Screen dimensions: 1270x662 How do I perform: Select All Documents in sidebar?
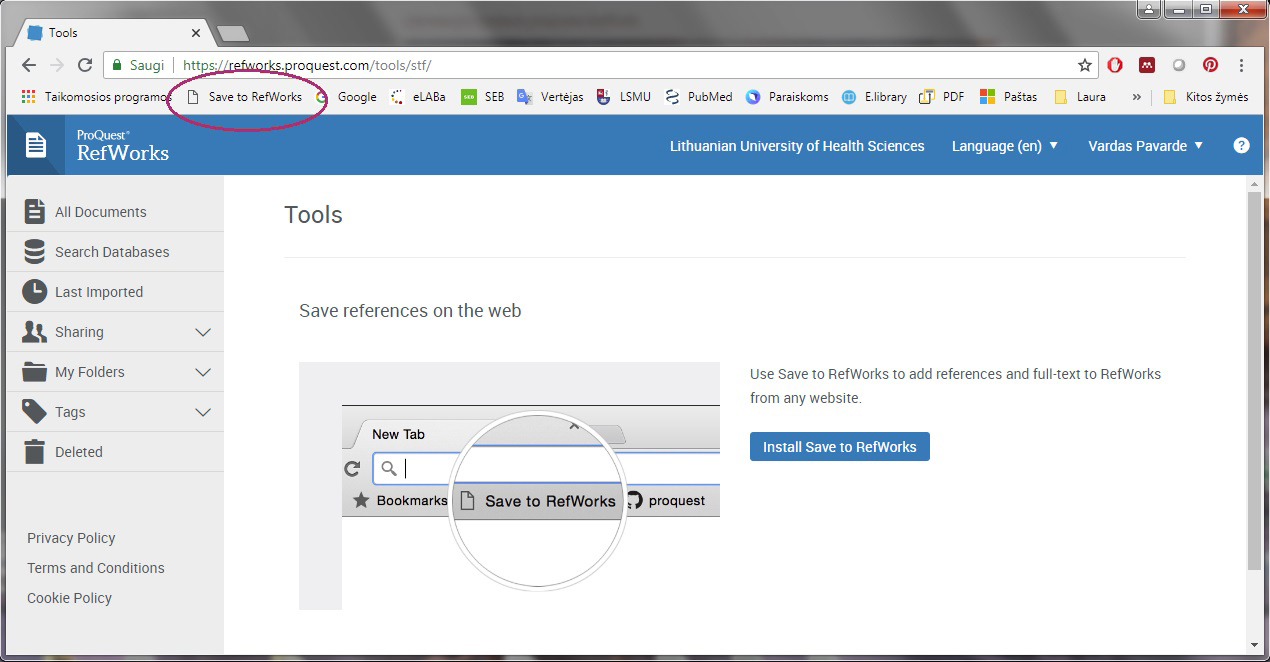click(x=100, y=212)
